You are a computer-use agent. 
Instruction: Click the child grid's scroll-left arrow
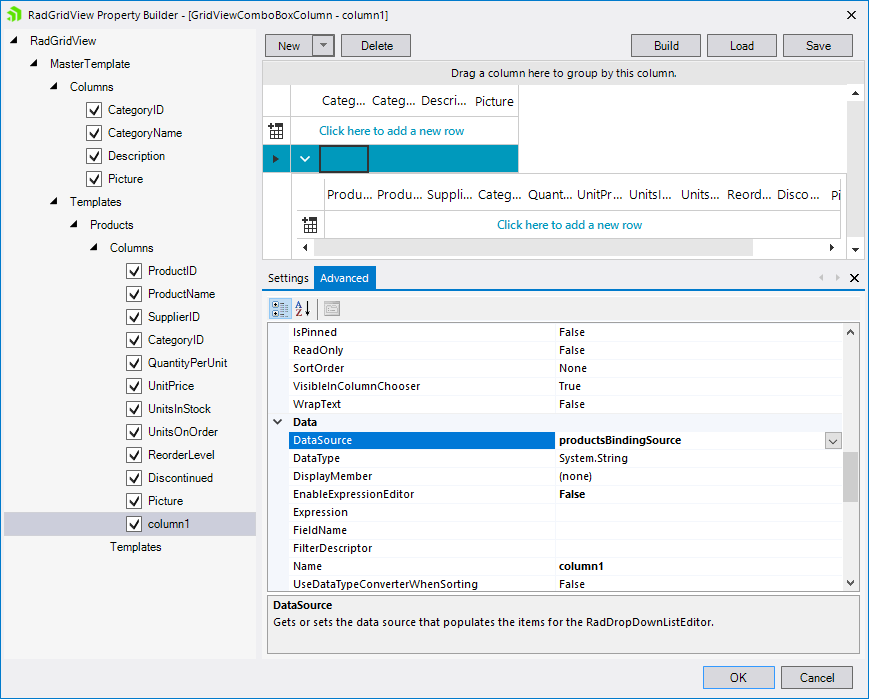point(305,247)
